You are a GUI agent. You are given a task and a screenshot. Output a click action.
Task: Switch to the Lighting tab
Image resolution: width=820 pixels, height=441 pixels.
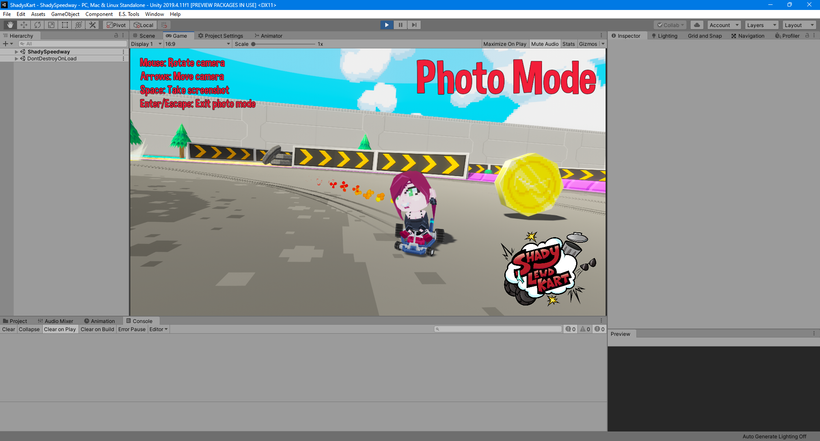664,36
